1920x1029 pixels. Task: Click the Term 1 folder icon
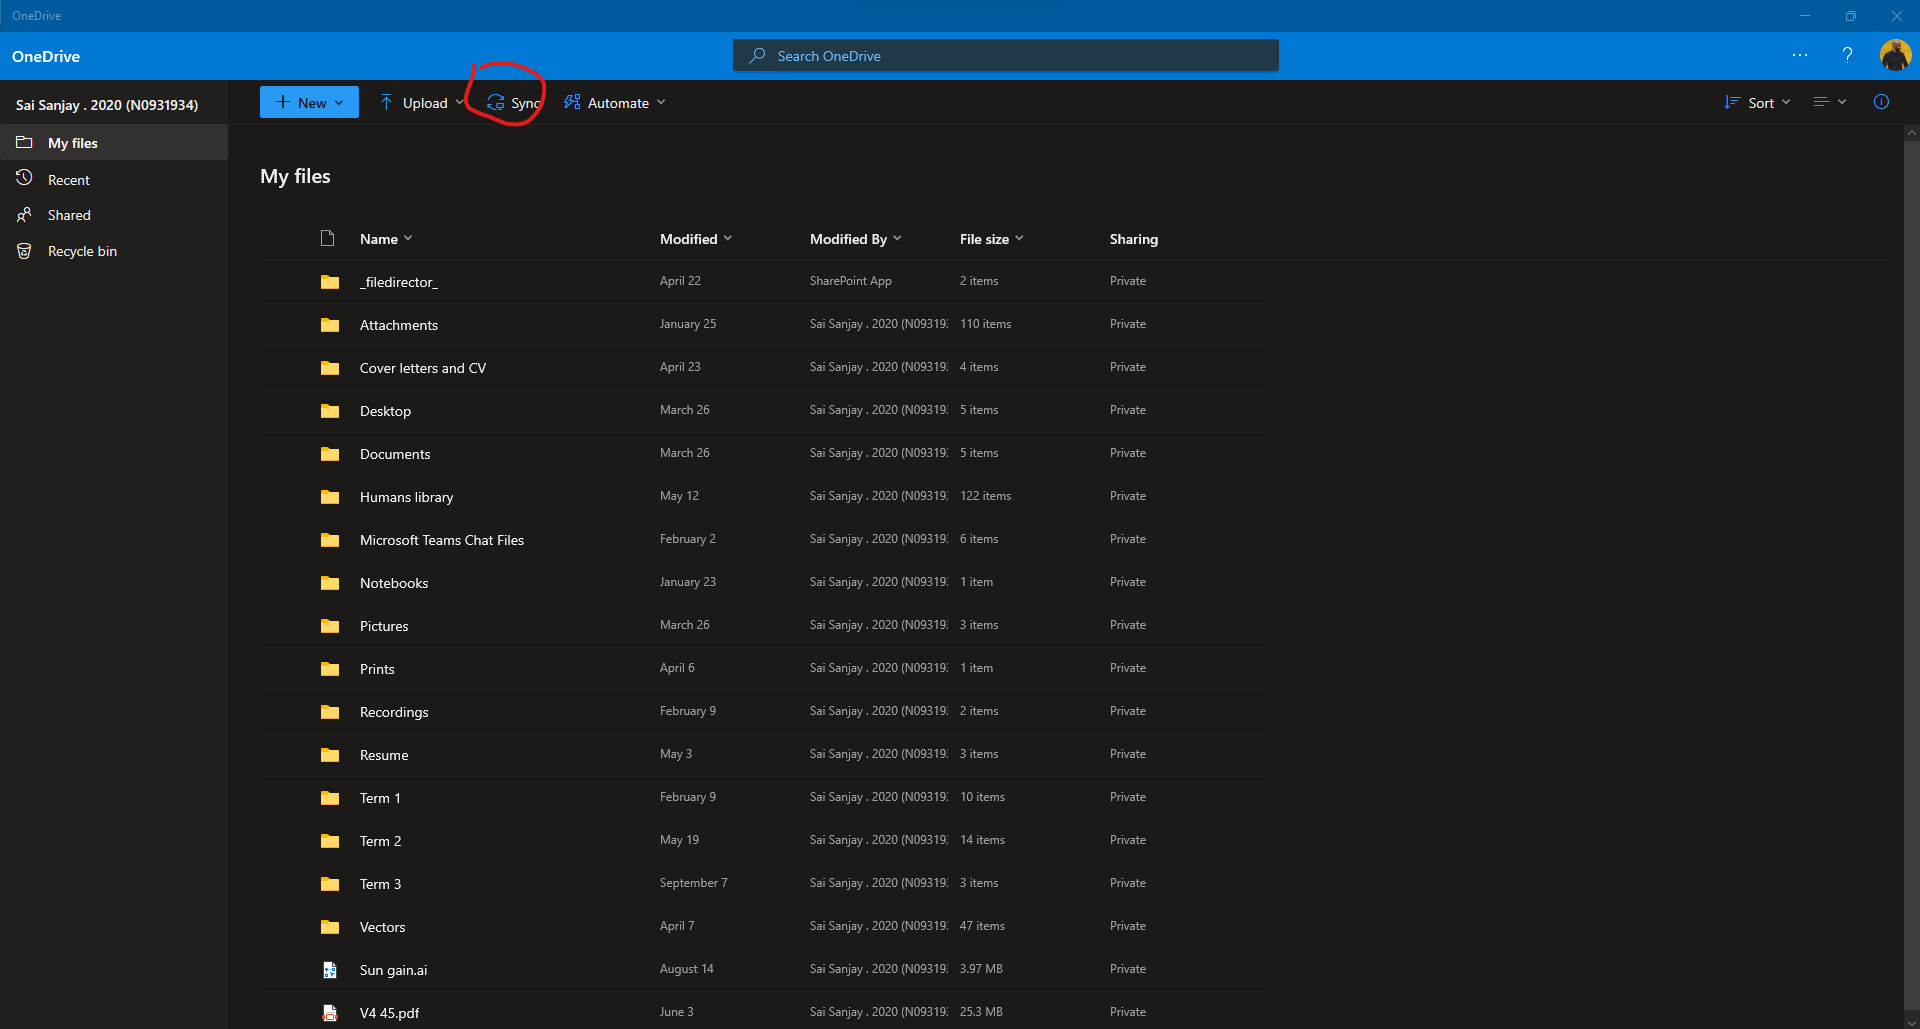click(330, 798)
